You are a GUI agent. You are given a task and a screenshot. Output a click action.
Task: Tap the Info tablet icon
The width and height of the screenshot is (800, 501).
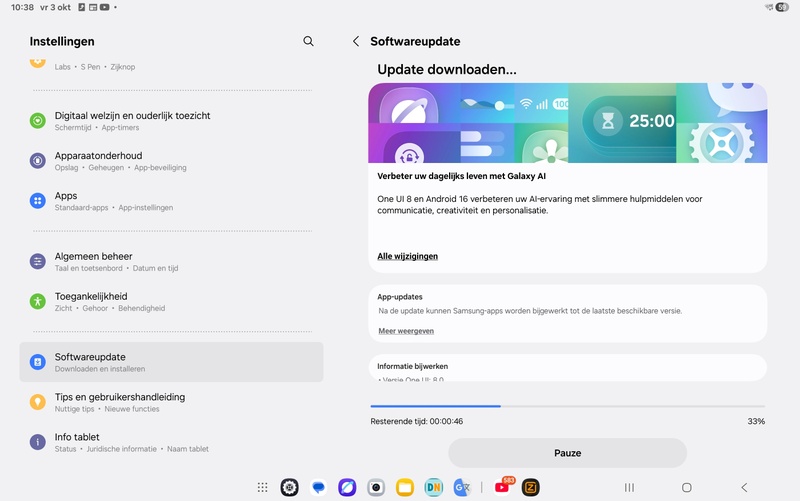[x=38, y=442]
